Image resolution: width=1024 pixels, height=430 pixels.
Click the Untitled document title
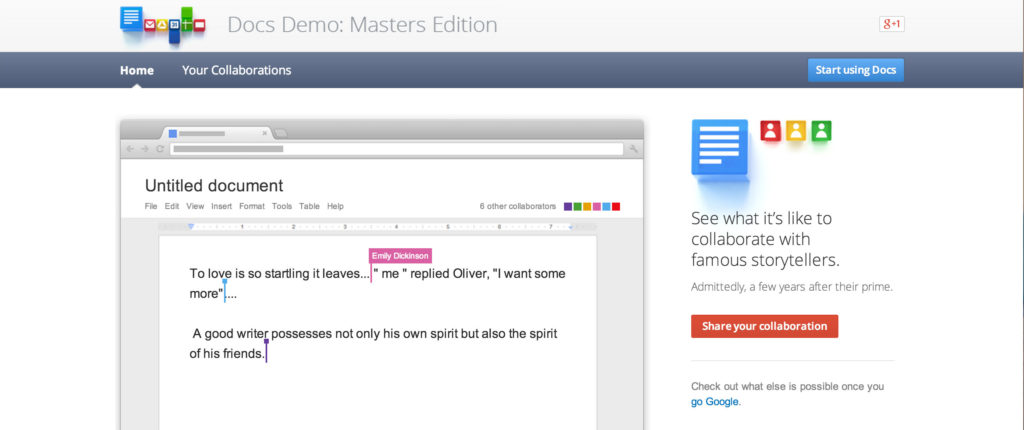point(214,186)
